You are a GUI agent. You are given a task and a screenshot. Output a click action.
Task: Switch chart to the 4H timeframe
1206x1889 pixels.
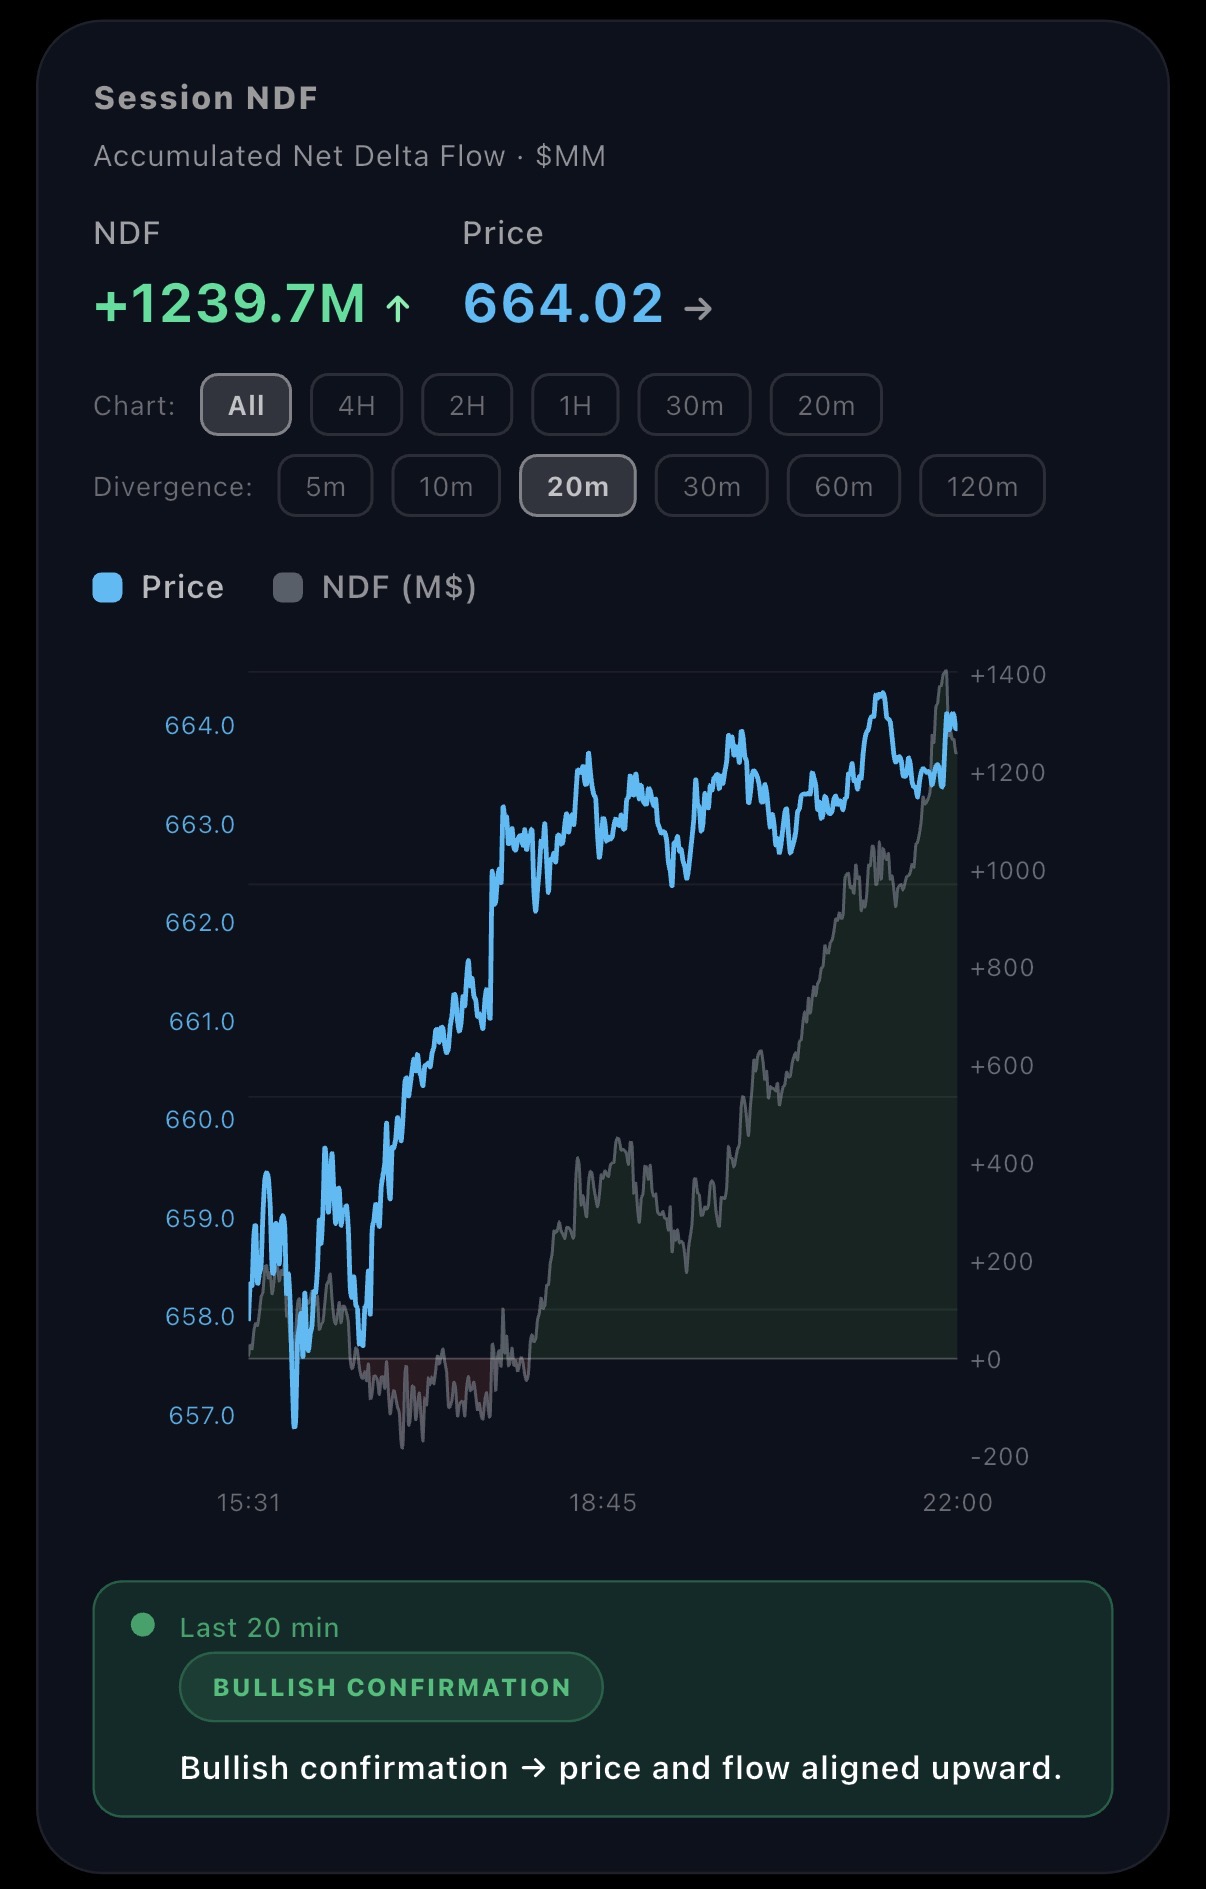356,405
